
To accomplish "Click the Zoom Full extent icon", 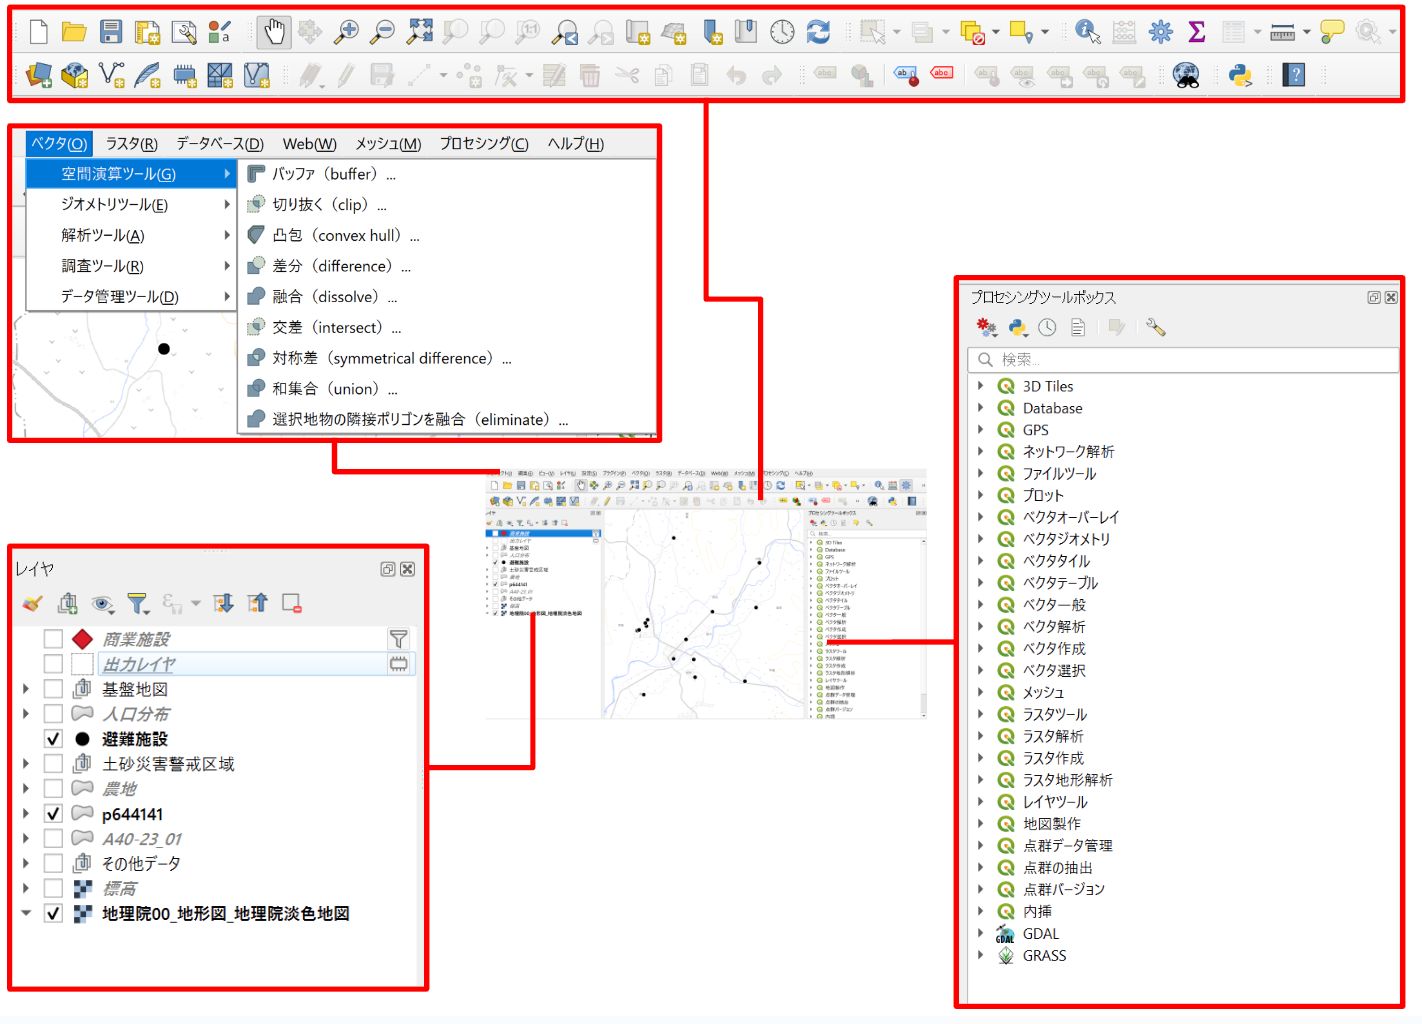I will 419,32.
